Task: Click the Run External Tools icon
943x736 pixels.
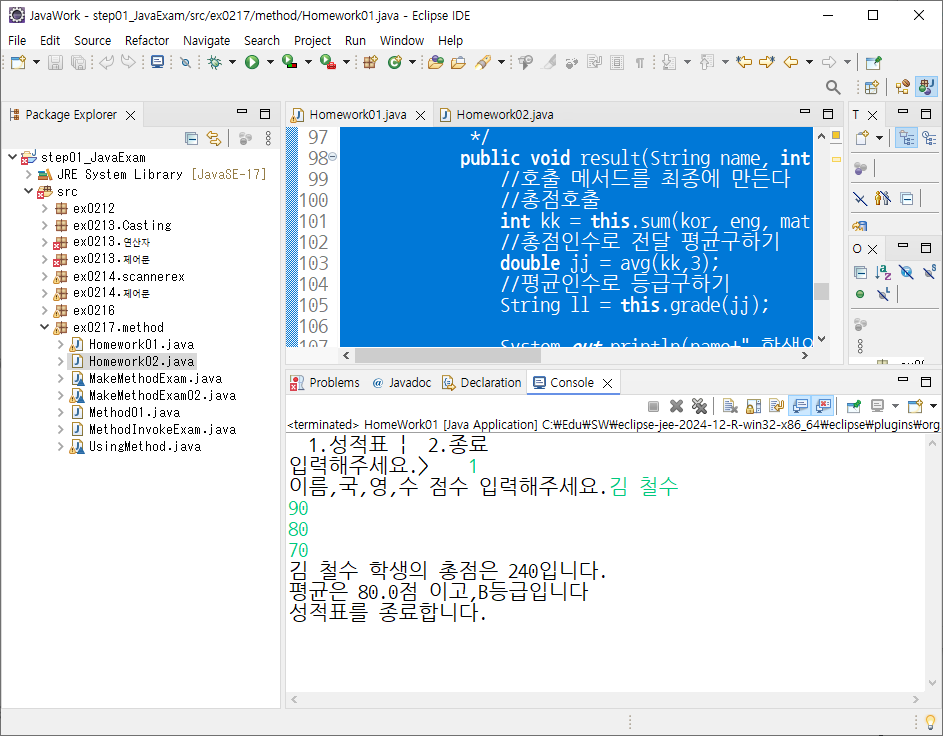Action: tap(328, 62)
